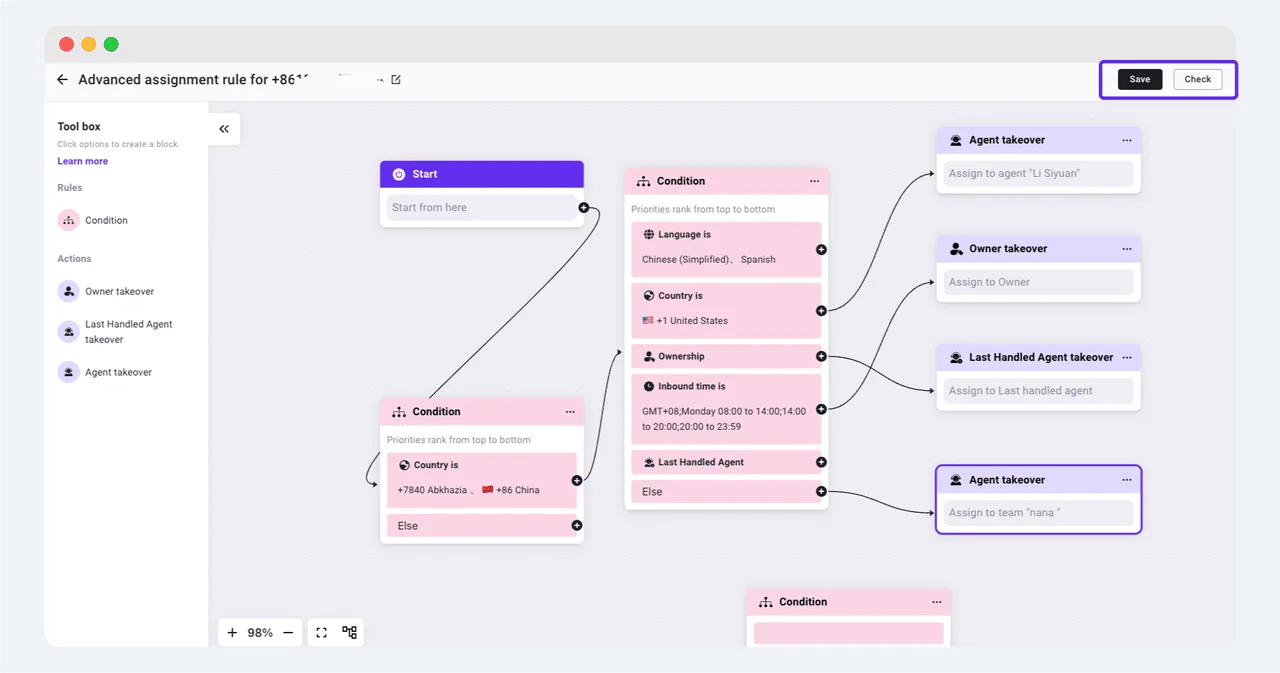Click the Else row in the Language Condition block
Image resolution: width=1280 pixels, height=673 pixels.
point(726,491)
